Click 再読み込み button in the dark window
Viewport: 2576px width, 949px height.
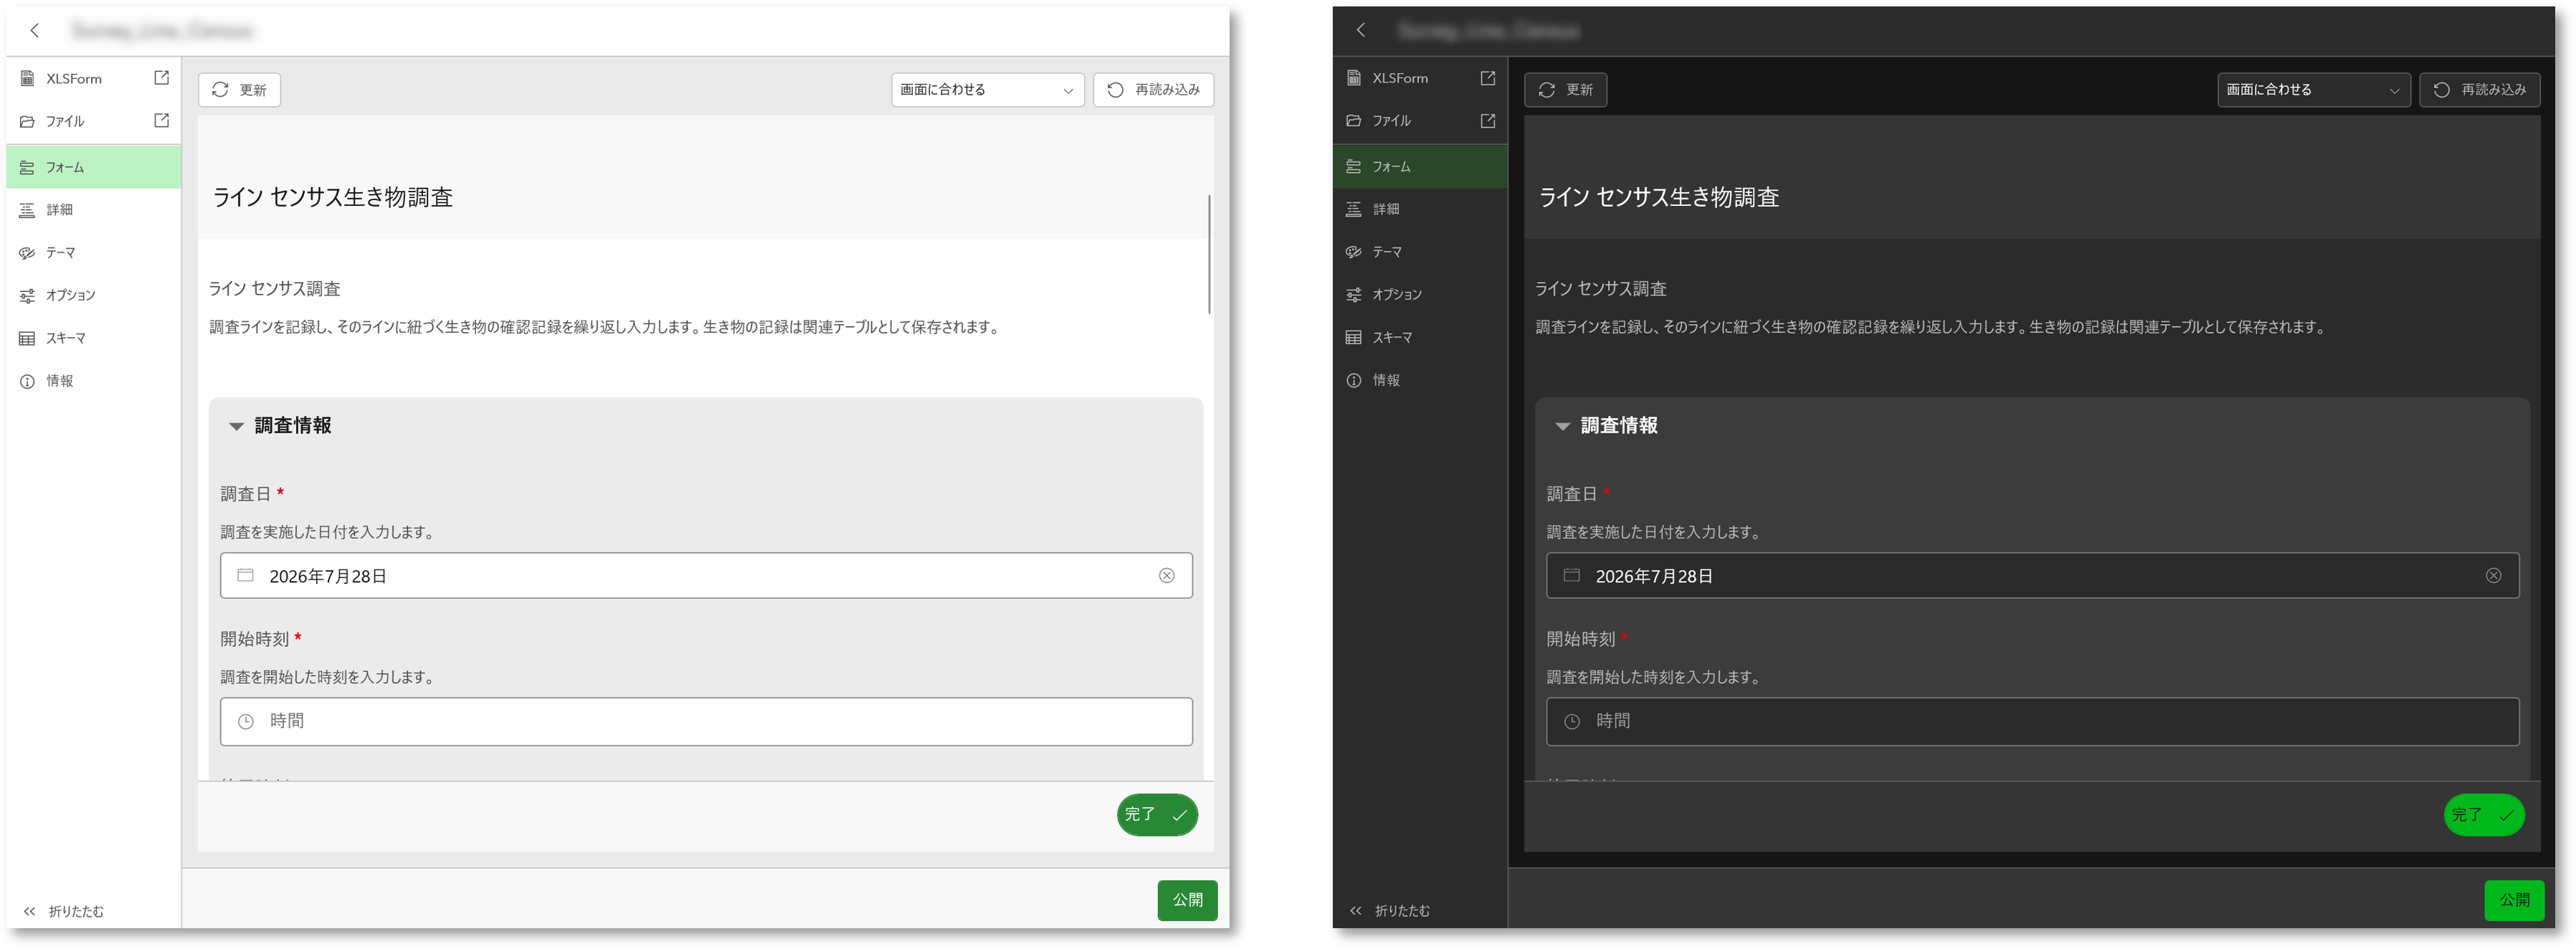point(2479,90)
